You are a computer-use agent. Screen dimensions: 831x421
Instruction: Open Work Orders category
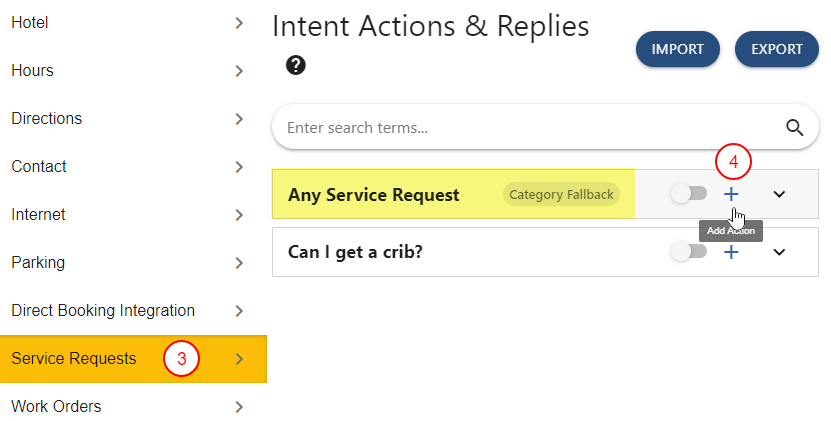(56, 407)
